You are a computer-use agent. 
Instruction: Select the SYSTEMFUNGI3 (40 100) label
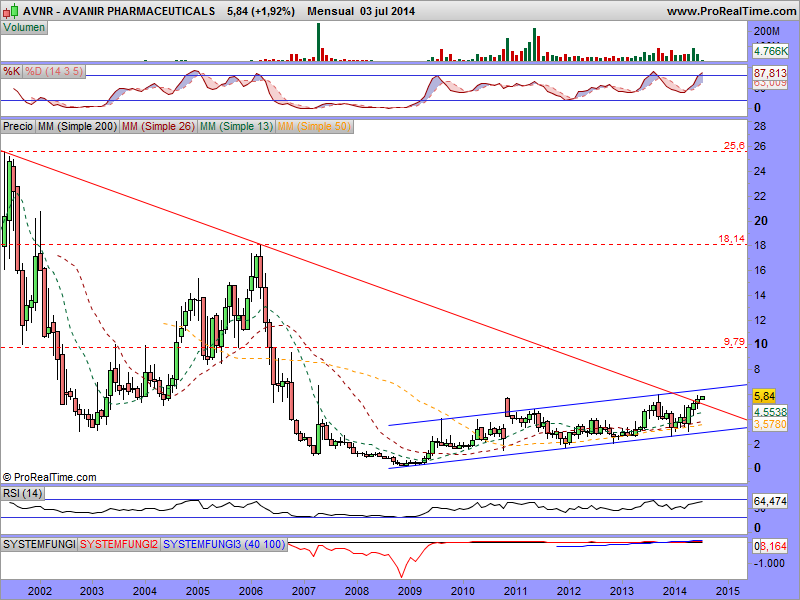click(x=224, y=544)
